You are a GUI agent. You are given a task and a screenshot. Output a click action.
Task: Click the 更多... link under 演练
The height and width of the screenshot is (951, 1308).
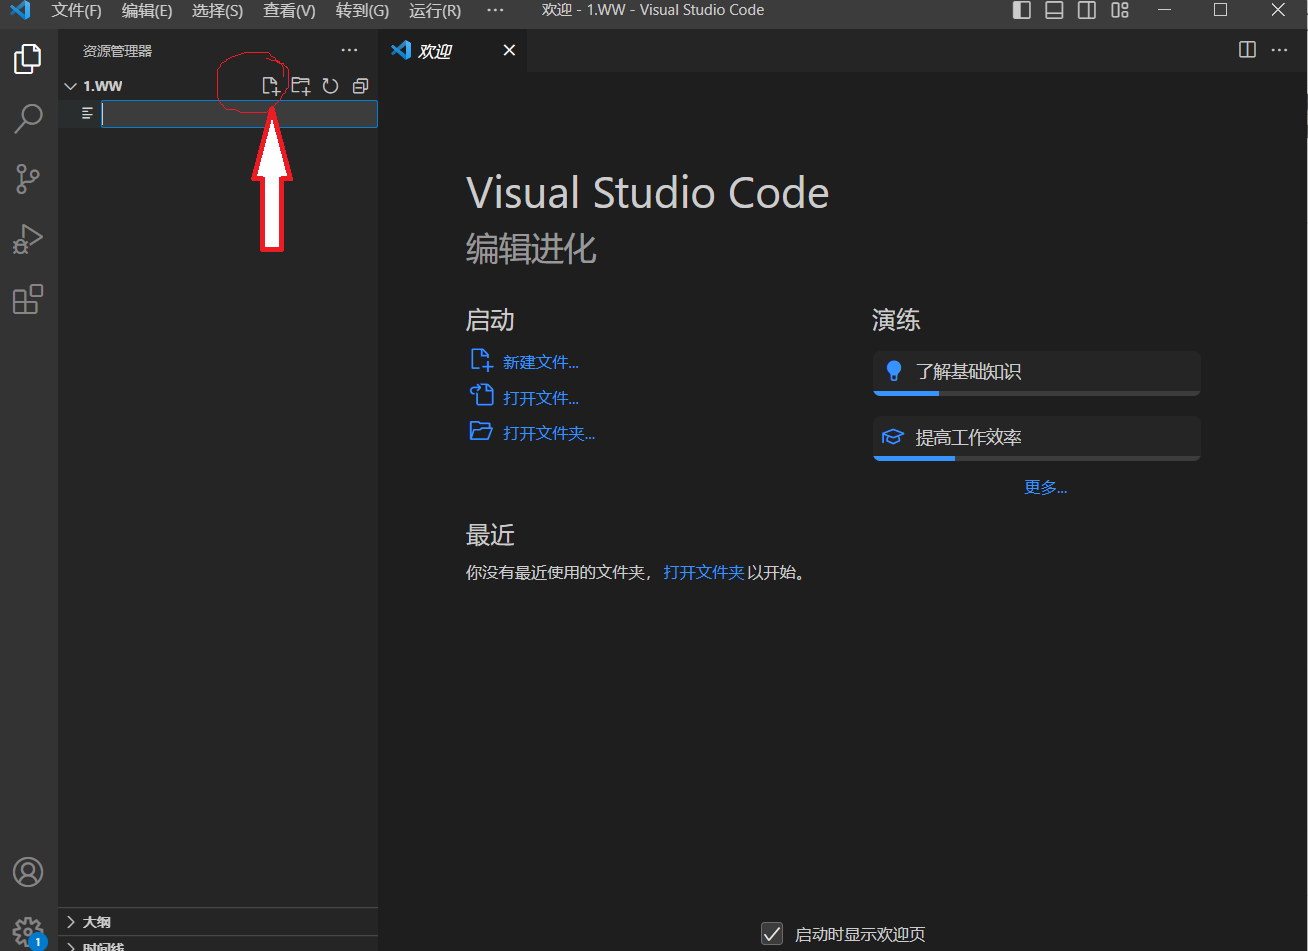coord(1046,487)
